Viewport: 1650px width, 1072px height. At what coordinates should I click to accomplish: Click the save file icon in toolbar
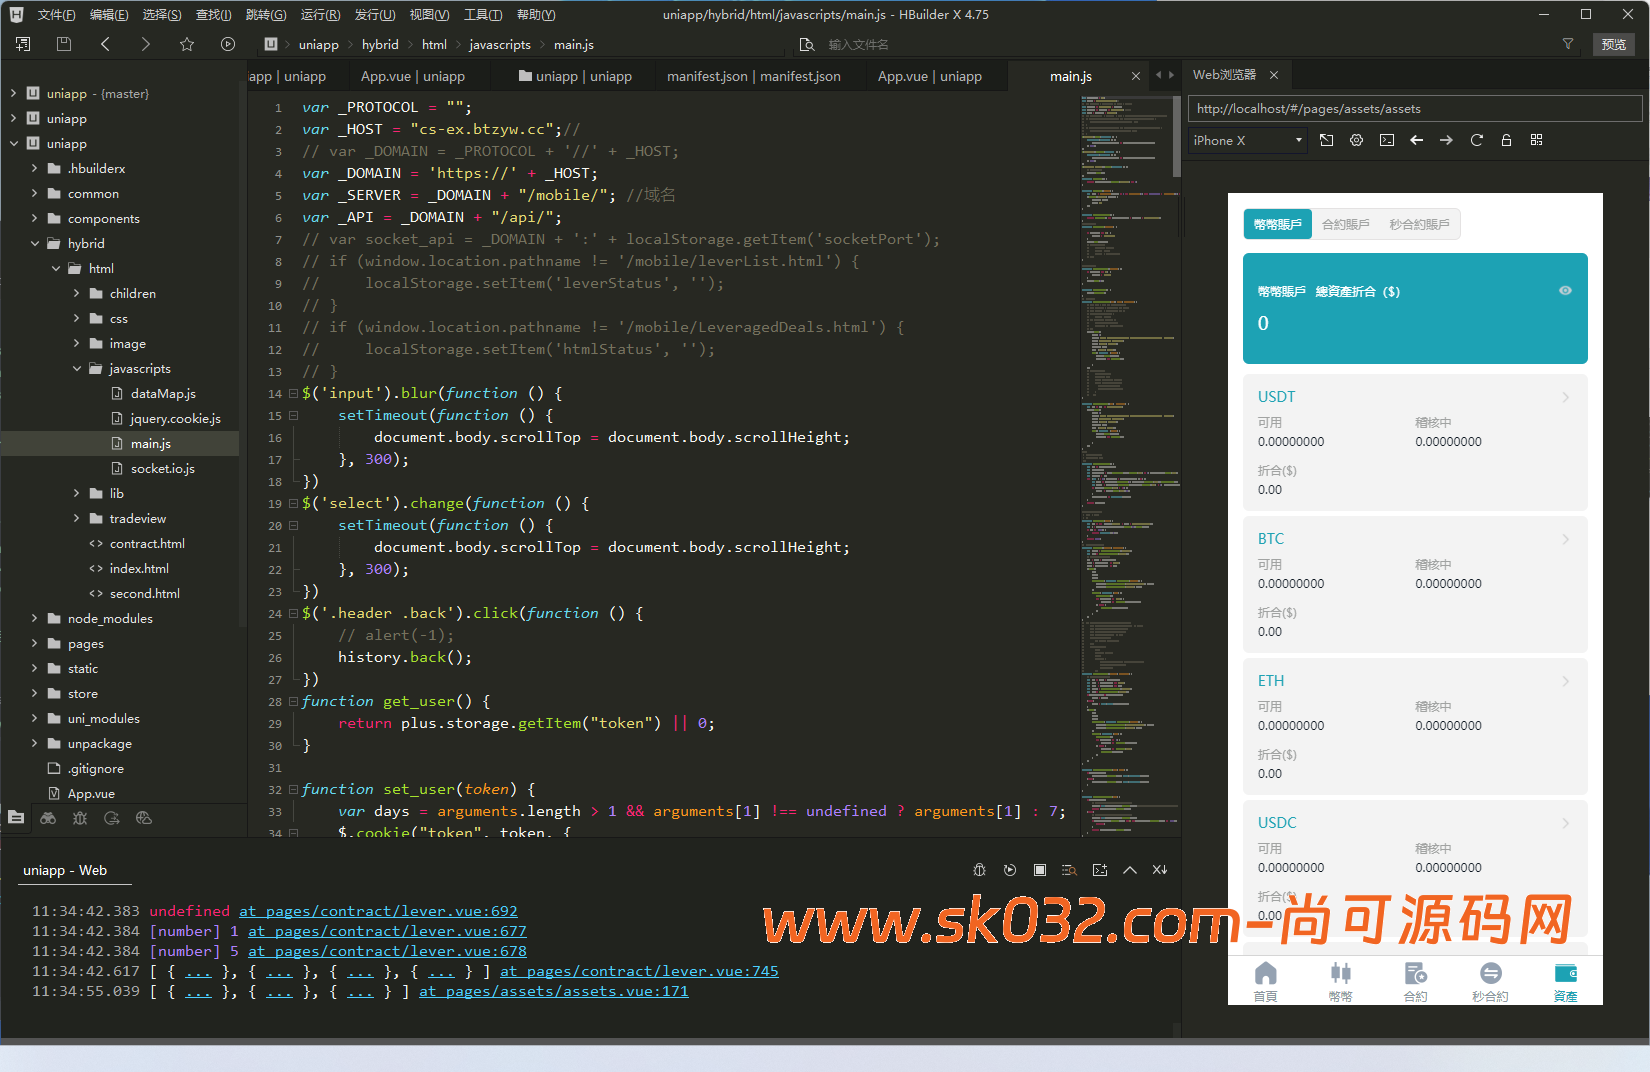click(x=64, y=44)
